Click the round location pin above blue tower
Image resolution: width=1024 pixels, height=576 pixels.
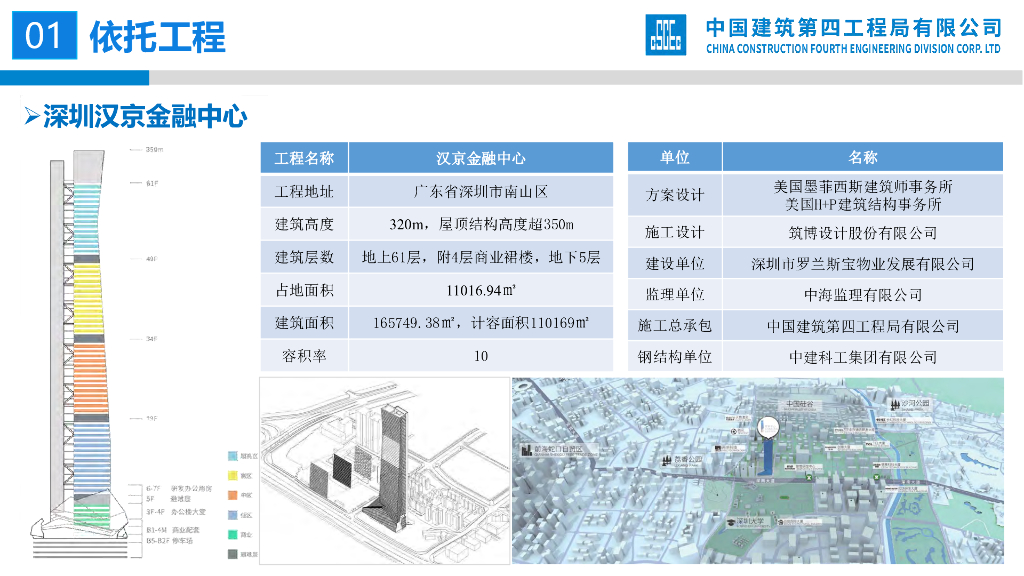[x=765, y=427]
